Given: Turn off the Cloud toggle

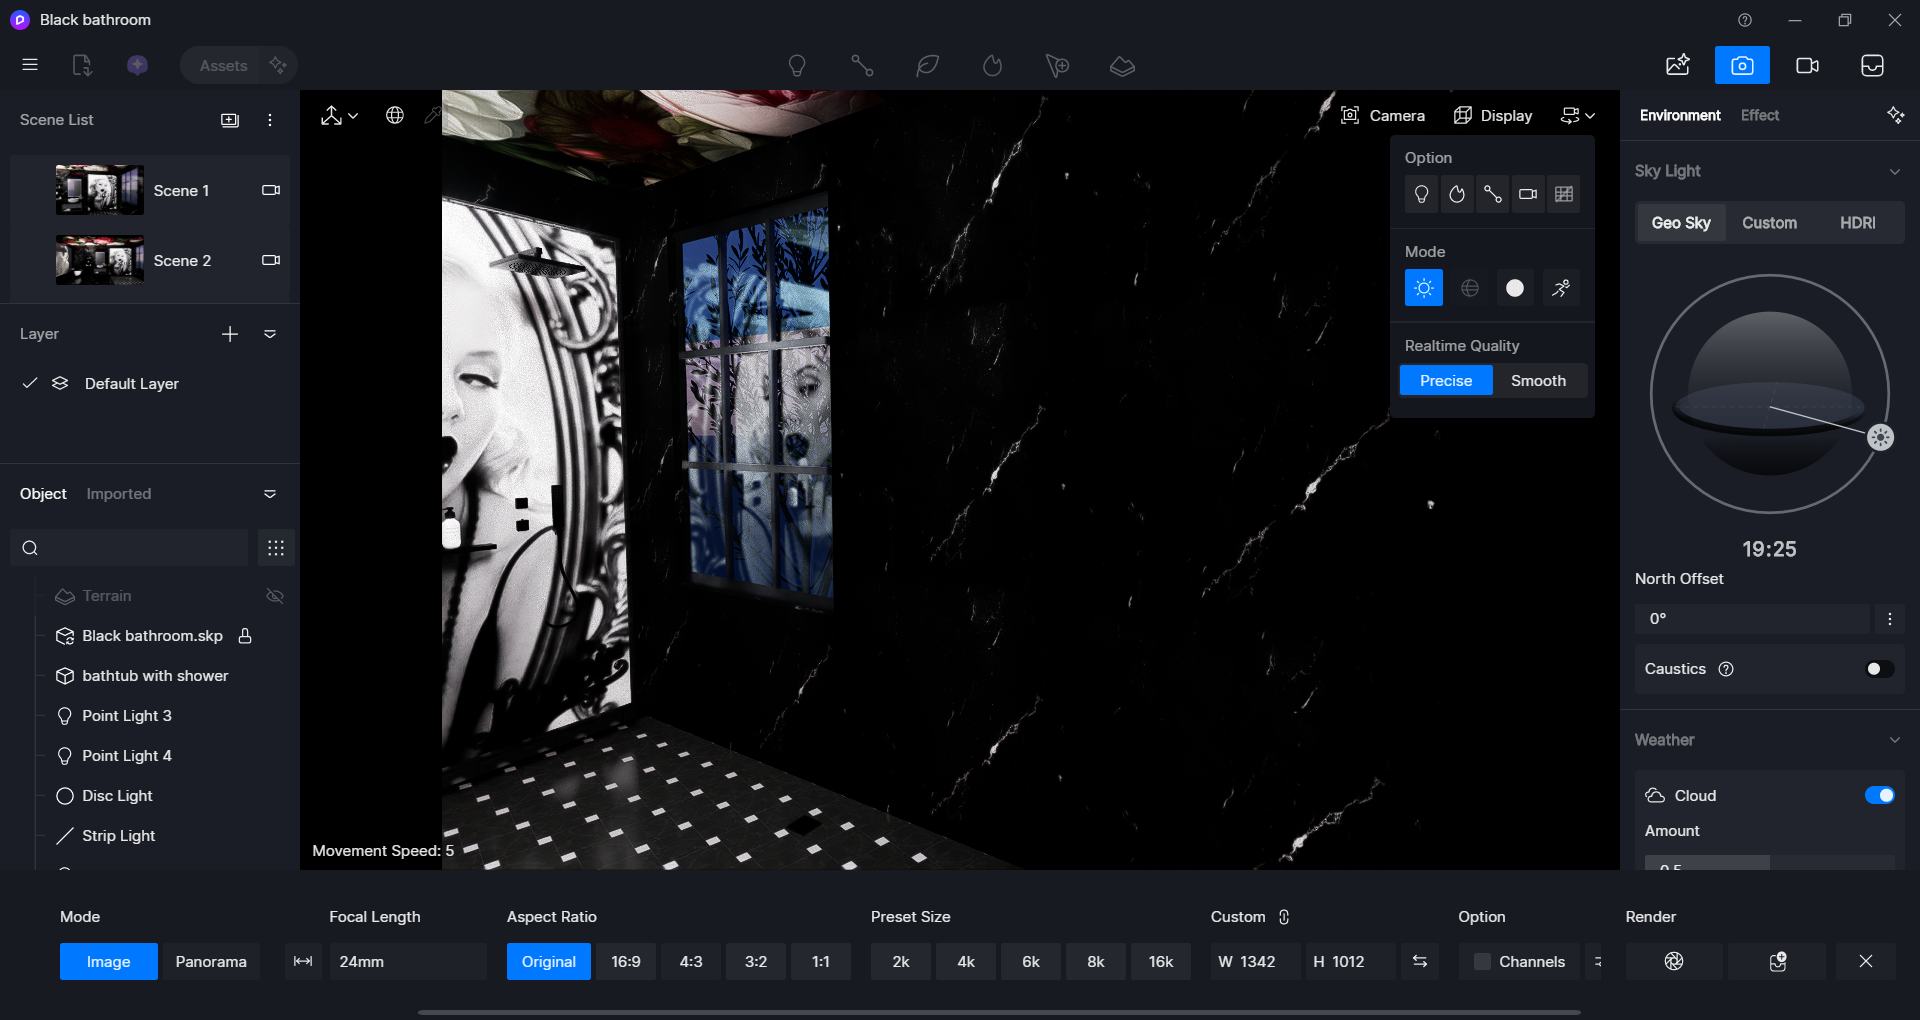Looking at the screenshot, I should click(1879, 796).
